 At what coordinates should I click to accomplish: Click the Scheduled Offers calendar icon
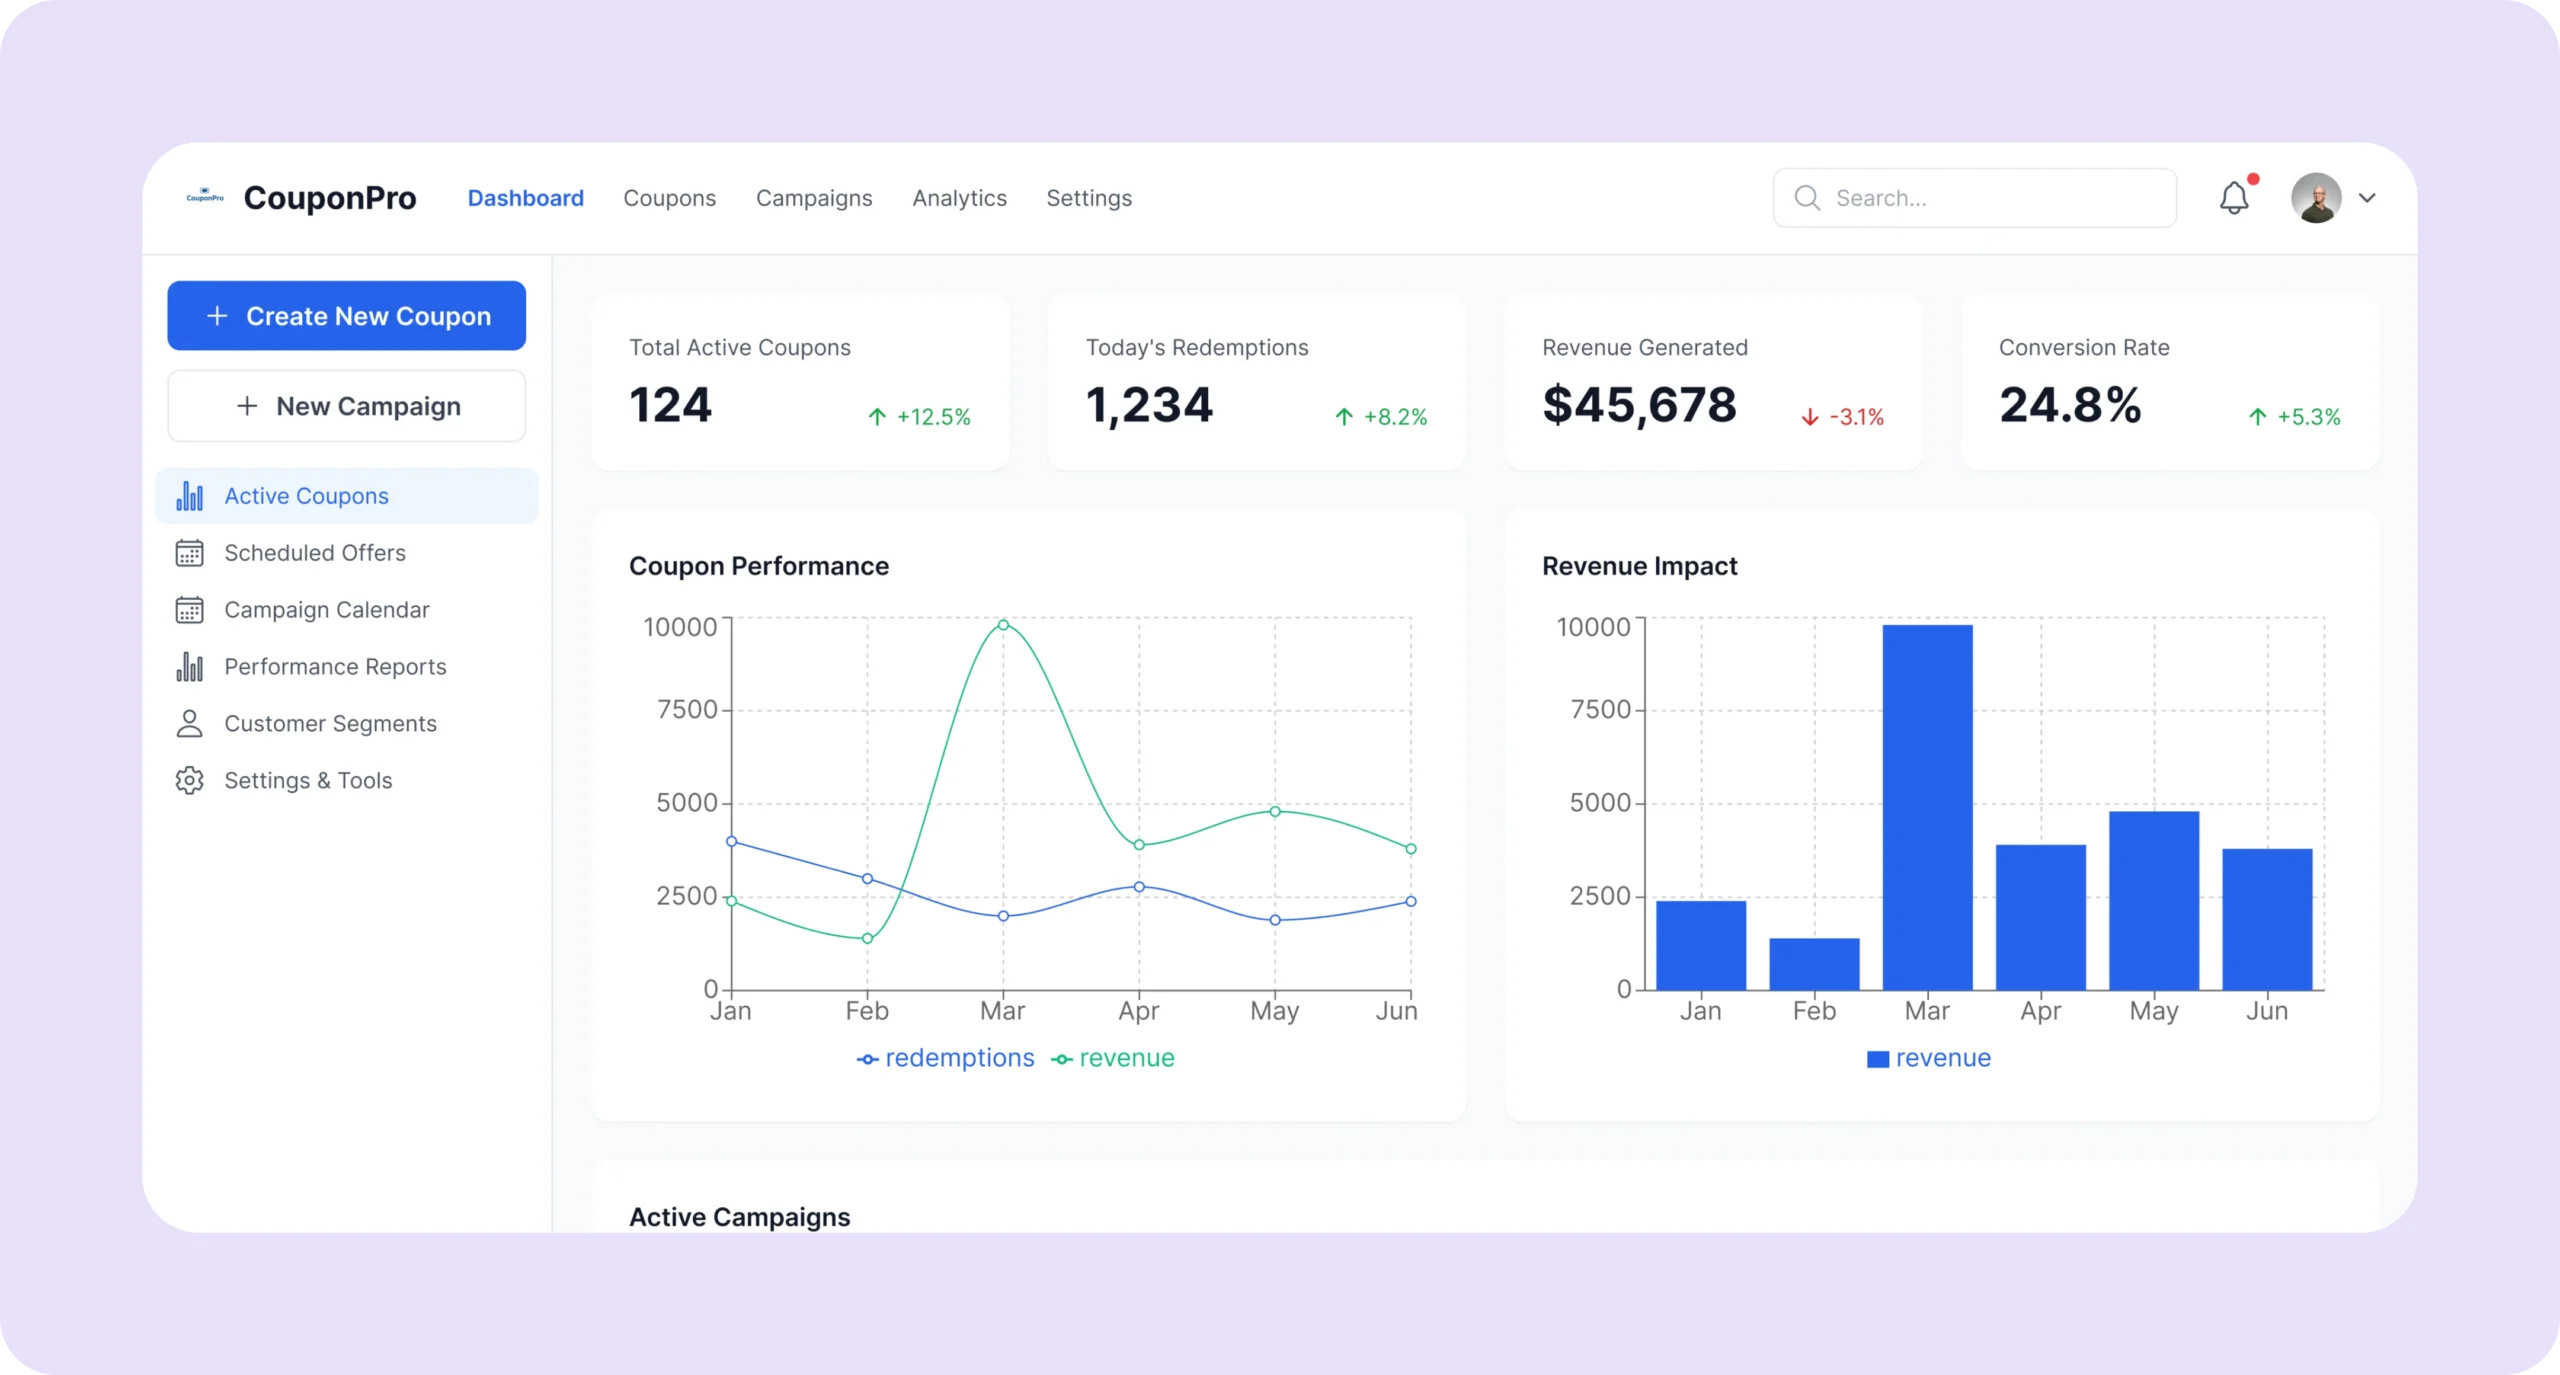[189, 553]
